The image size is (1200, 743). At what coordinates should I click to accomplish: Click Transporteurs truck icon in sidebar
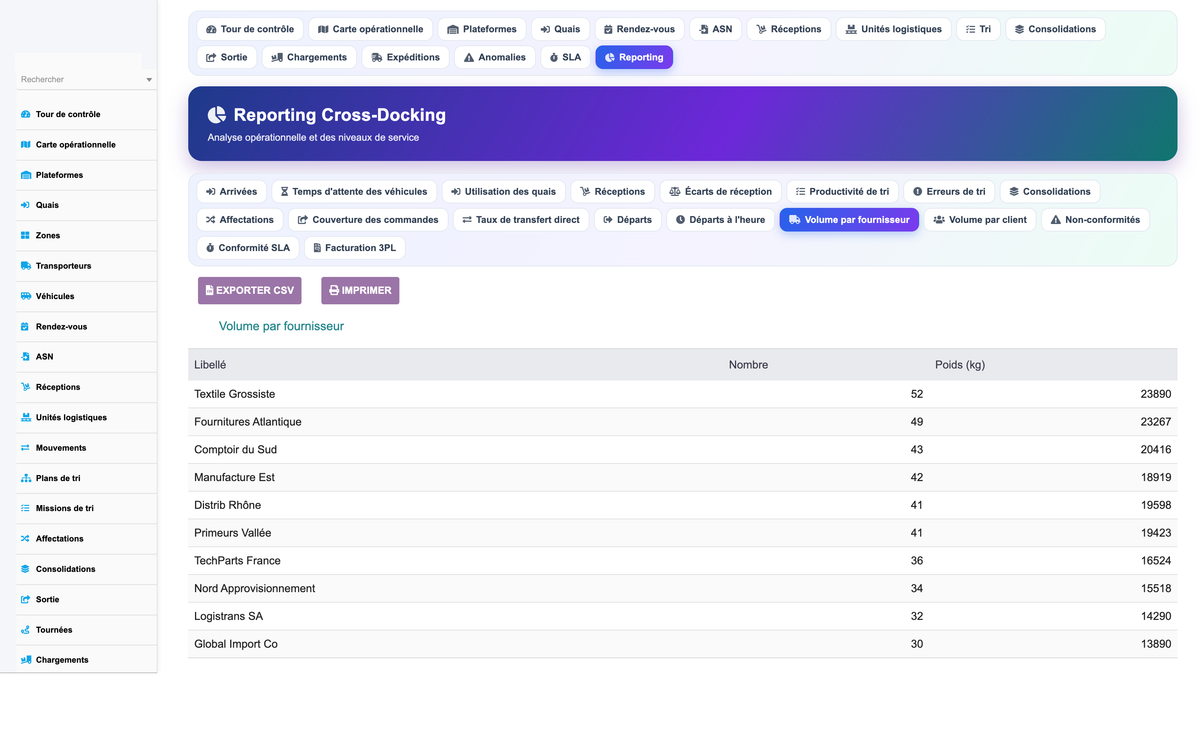click(x=26, y=266)
